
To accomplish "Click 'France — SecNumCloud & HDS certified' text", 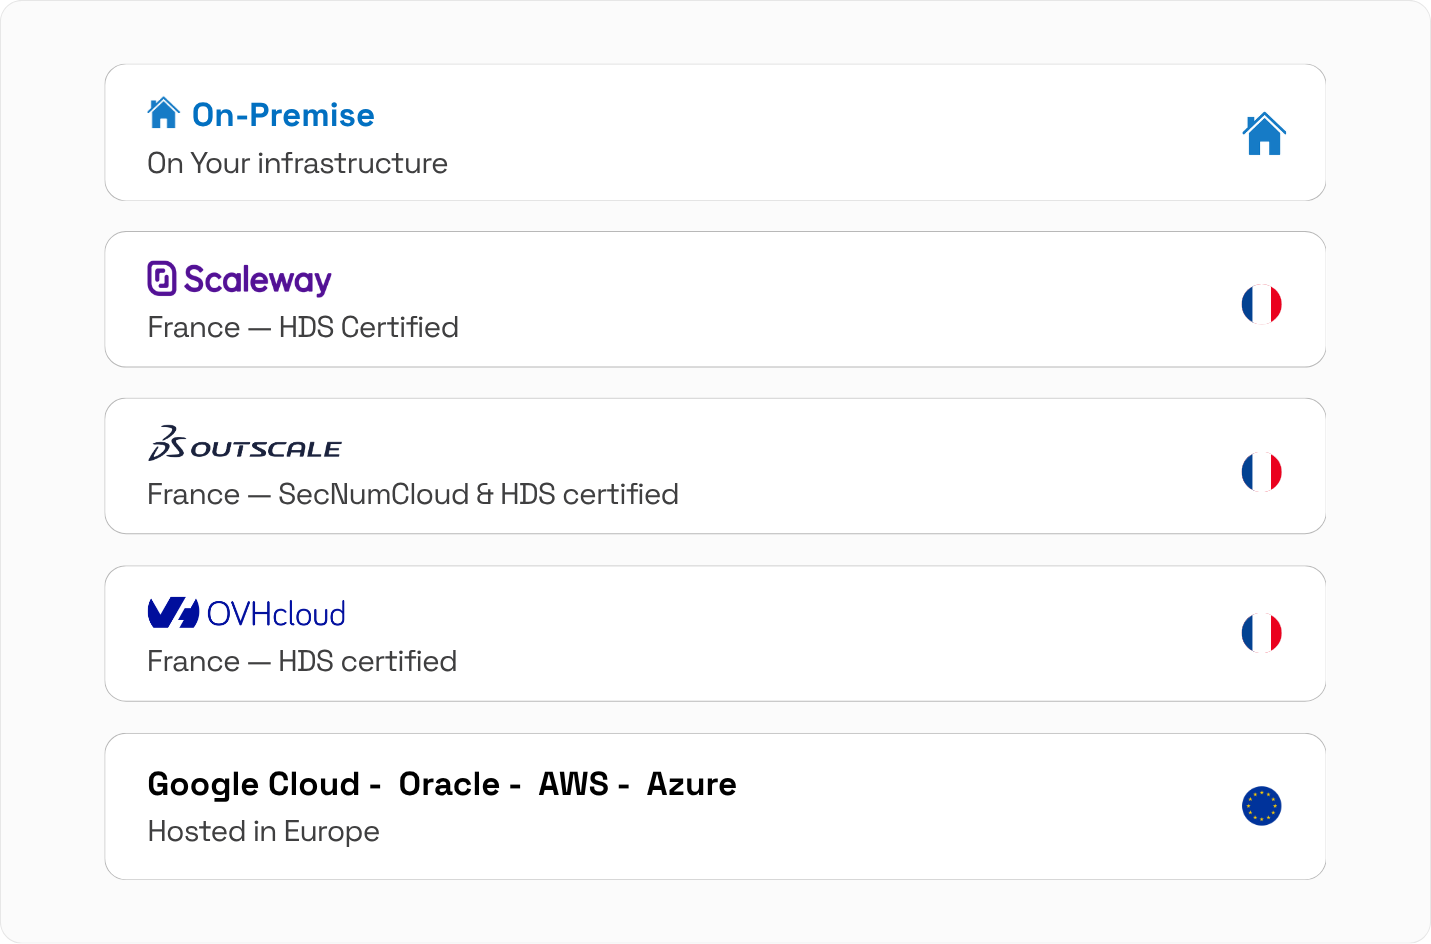I will pyautogui.click(x=412, y=494).
